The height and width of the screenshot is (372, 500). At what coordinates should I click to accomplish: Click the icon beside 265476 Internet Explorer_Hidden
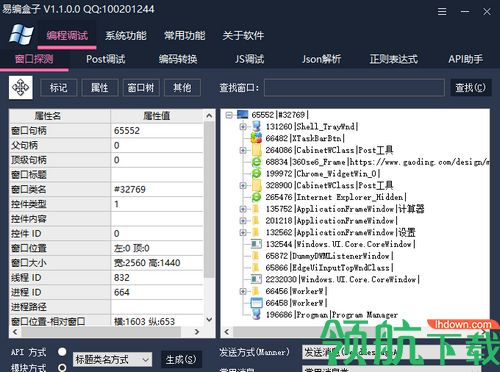click(256, 197)
